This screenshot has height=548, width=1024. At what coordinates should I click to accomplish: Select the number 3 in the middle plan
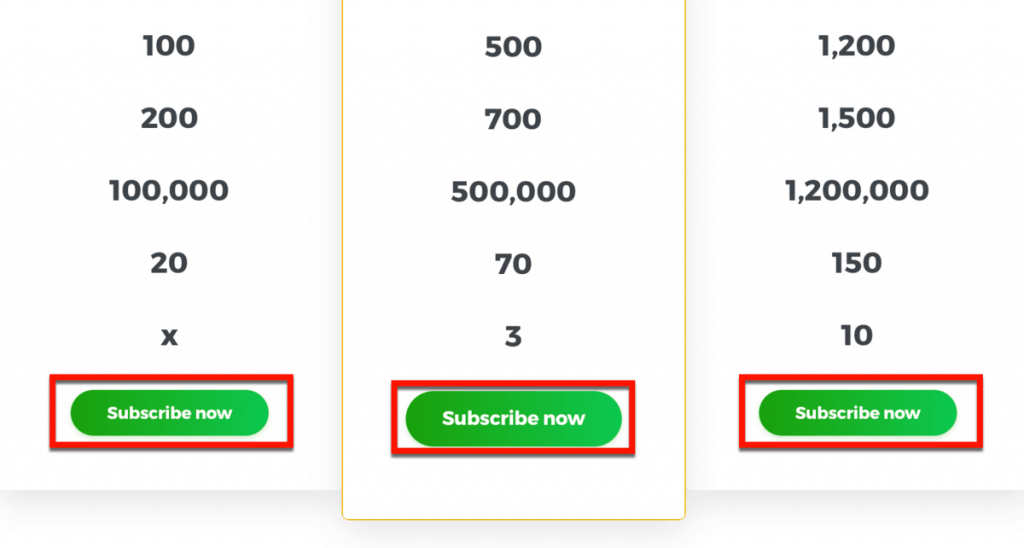click(513, 336)
